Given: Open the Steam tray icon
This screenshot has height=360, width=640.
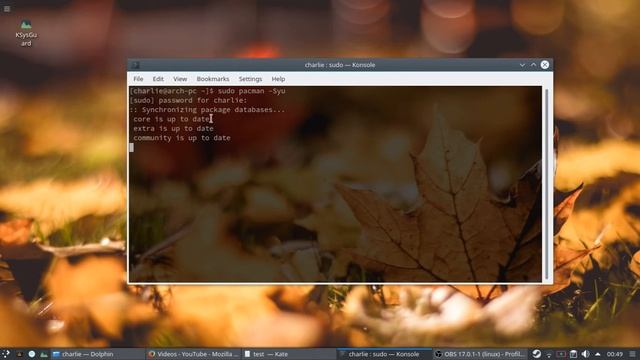Looking at the screenshot, I should pos(536,354).
